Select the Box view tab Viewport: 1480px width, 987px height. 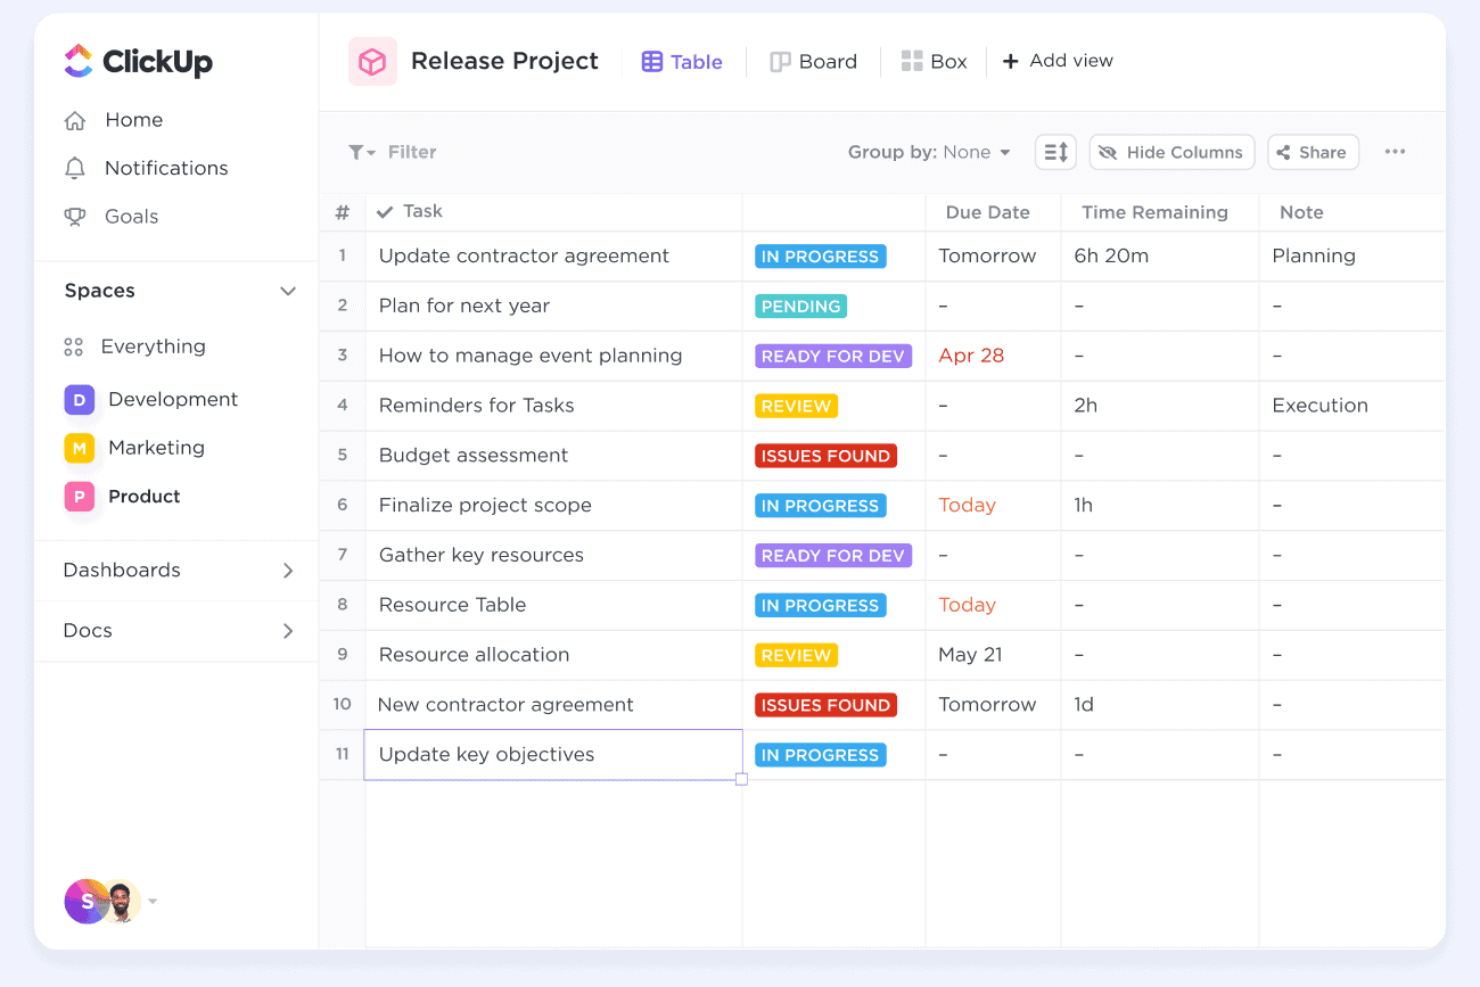click(933, 61)
